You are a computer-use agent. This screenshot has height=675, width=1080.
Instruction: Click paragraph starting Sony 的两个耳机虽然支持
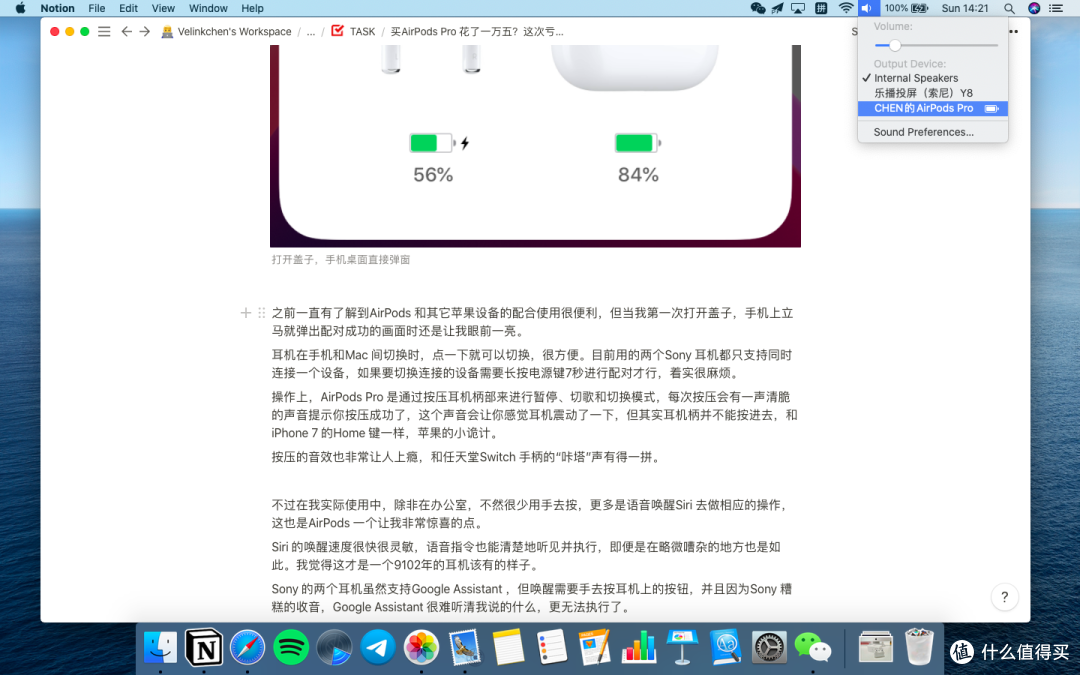point(531,598)
